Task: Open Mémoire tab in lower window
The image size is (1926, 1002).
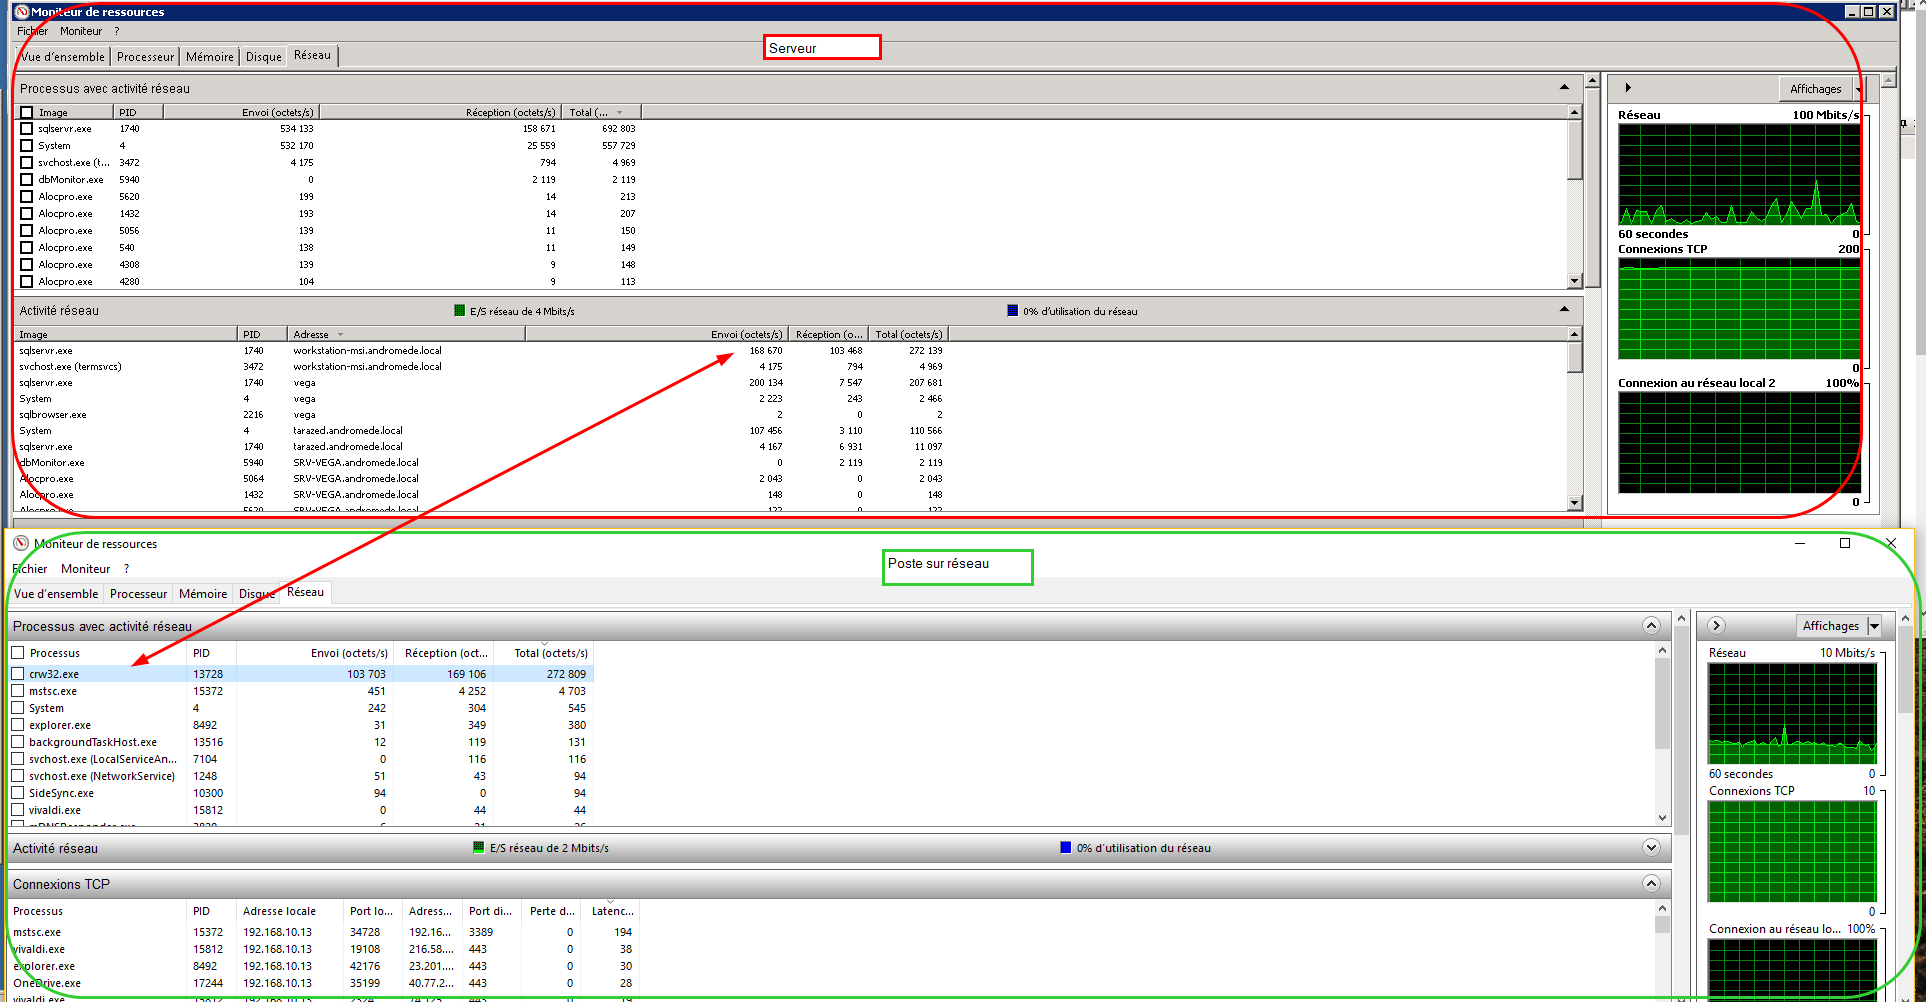Action: coord(203,594)
